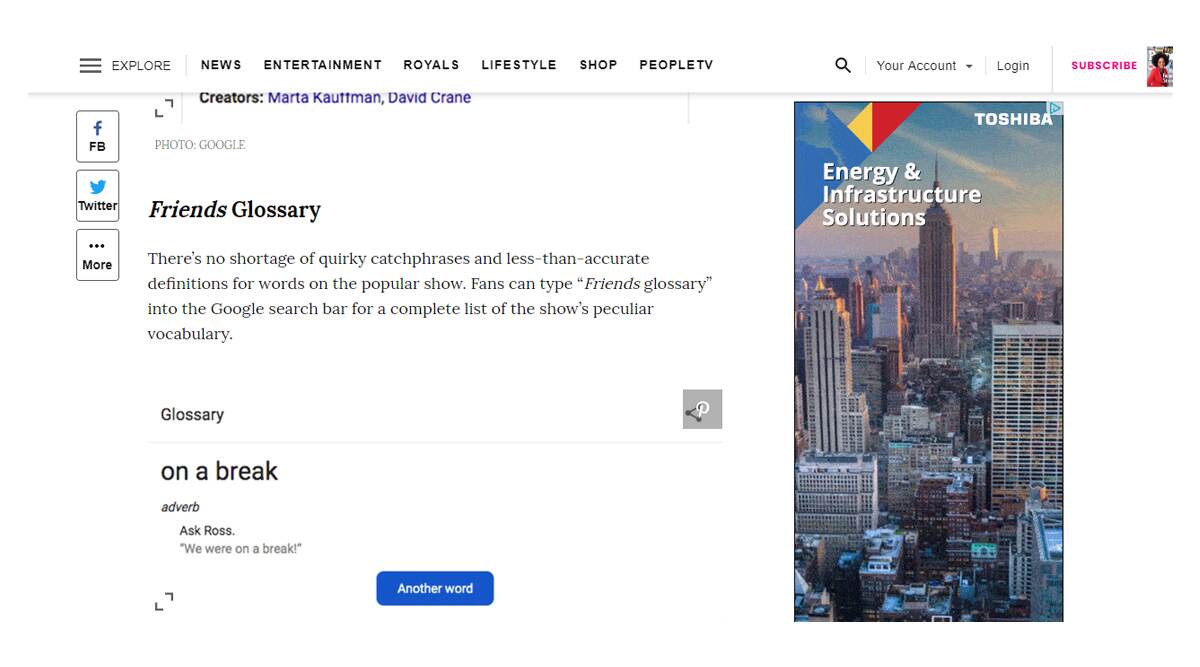Click the Another word button
1200x667 pixels.
tap(435, 588)
